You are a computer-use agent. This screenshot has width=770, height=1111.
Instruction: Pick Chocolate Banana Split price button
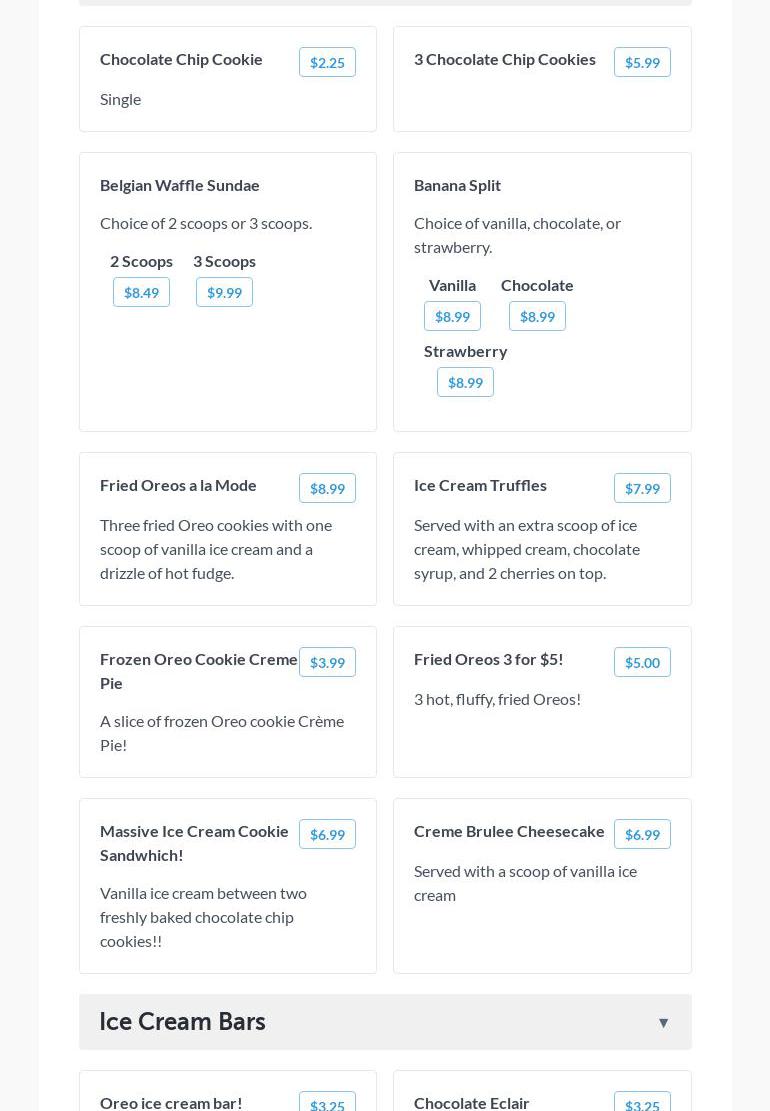[x=537, y=316]
